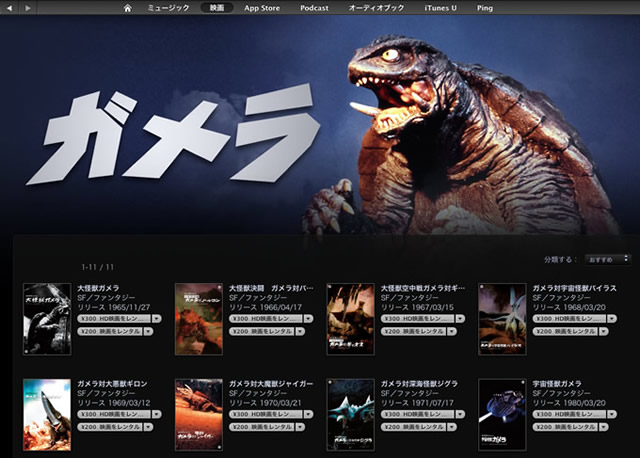
Task: Rent ガメラ対大悪獣ギロン for ¥200
Action: (110, 427)
